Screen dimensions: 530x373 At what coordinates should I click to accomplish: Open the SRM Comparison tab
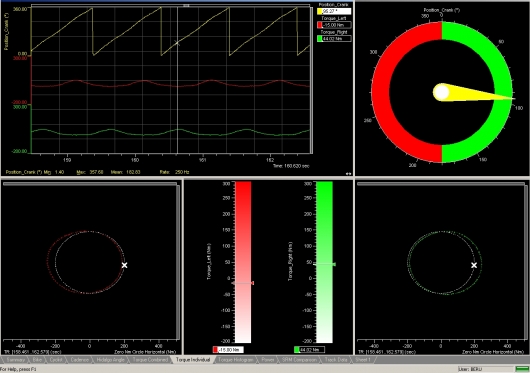(x=299, y=360)
